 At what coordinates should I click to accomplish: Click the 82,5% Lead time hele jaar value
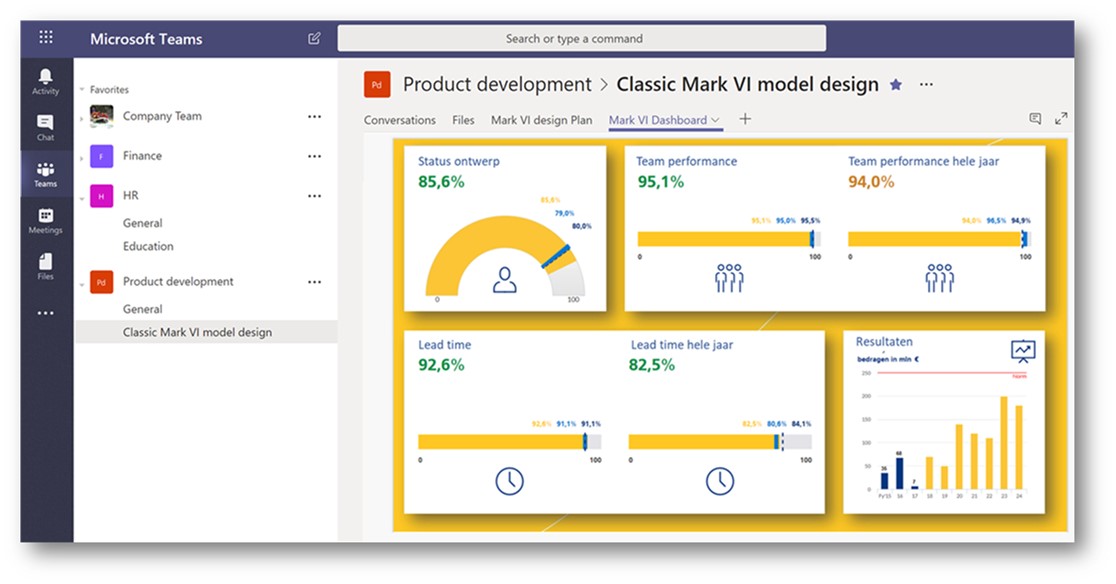point(652,365)
